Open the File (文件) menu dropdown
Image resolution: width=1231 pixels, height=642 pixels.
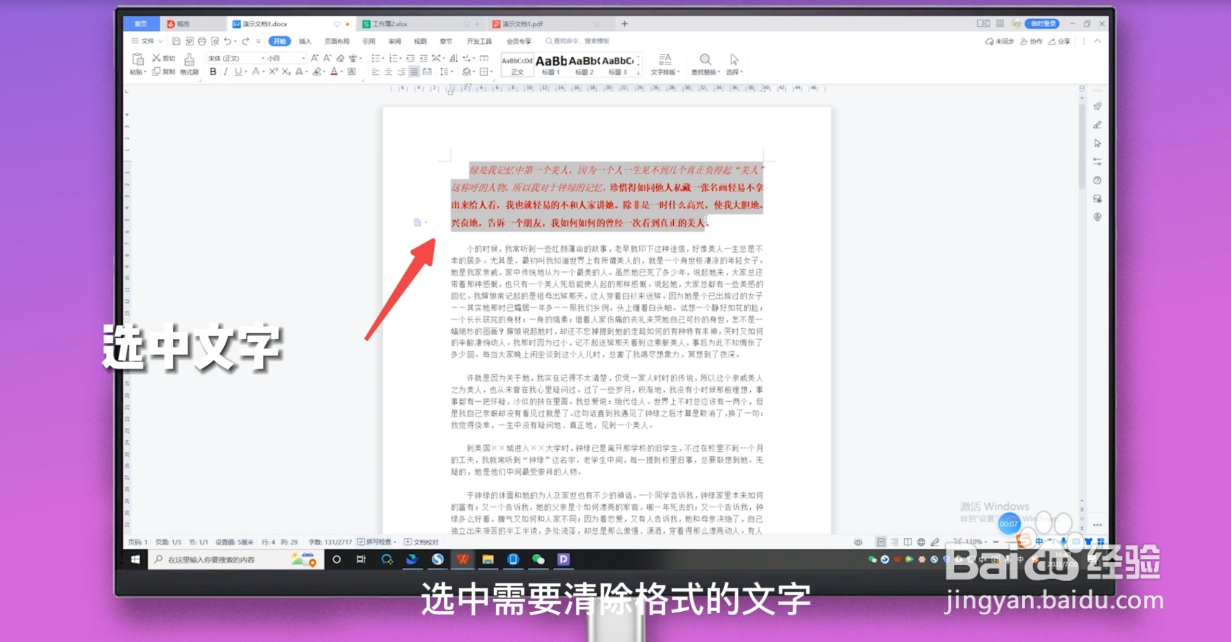(147, 41)
